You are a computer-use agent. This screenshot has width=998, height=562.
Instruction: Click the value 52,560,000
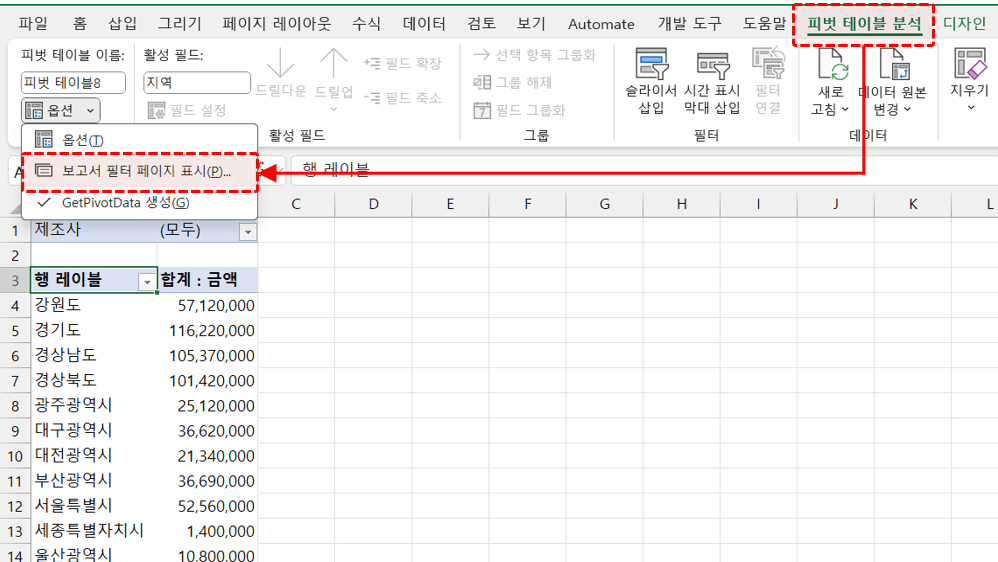point(216,507)
